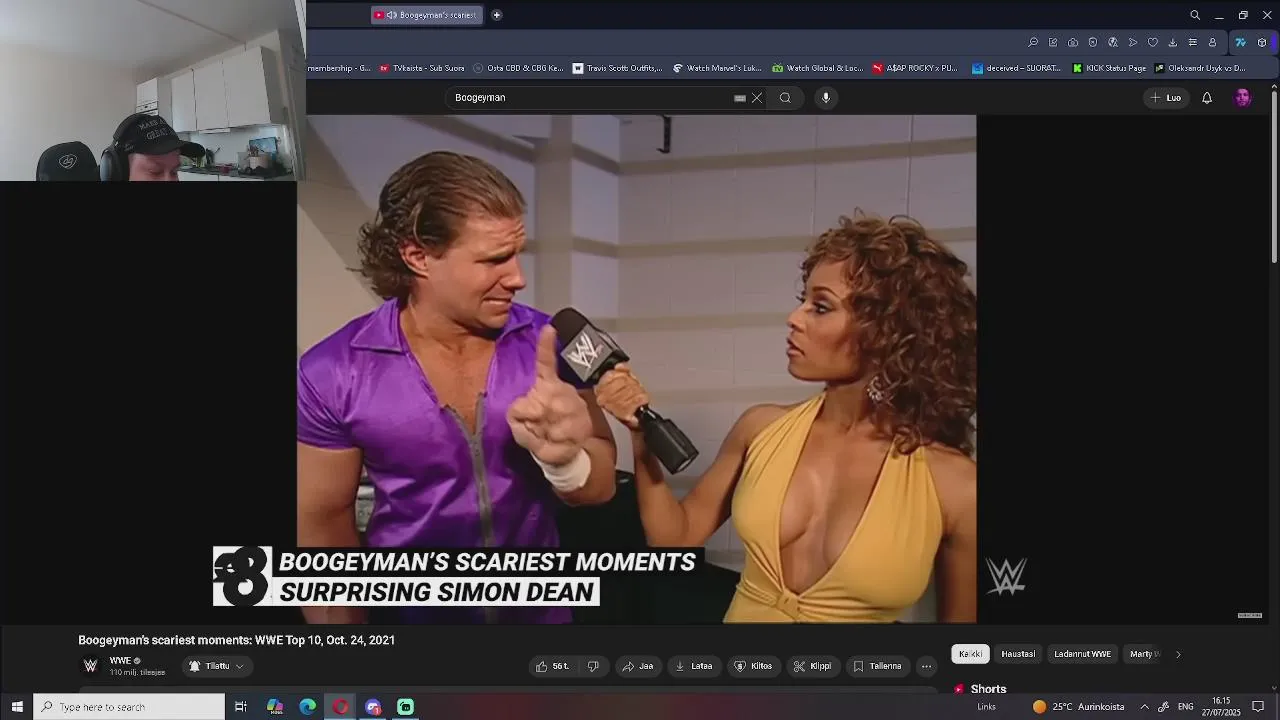Click the Lataa download button
The height and width of the screenshot is (720, 1280).
click(694, 666)
